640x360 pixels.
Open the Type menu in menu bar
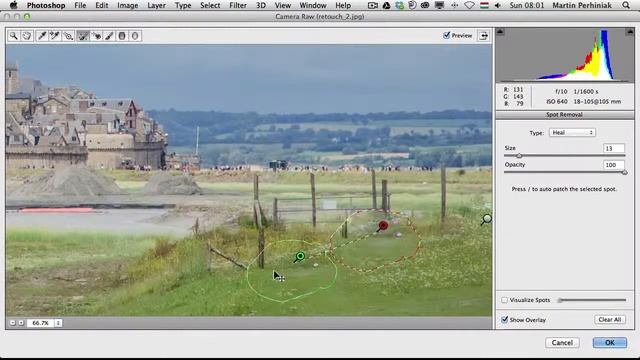(x=183, y=5)
